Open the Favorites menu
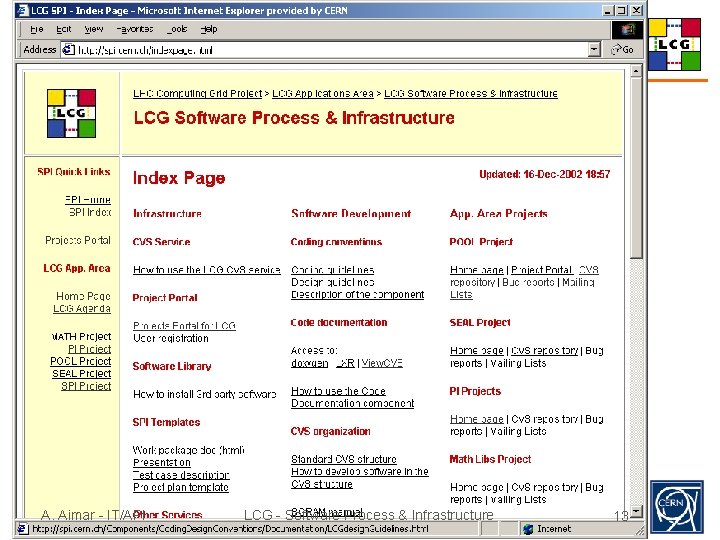Viewport: 720px width, 540px height. pyautogui.click(x=135, y=29)
